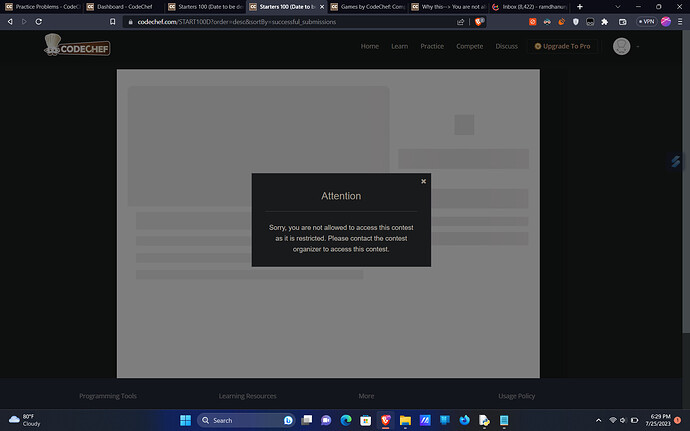
Task: Close the Attention dialog with the X
Action: pos(423,181)
